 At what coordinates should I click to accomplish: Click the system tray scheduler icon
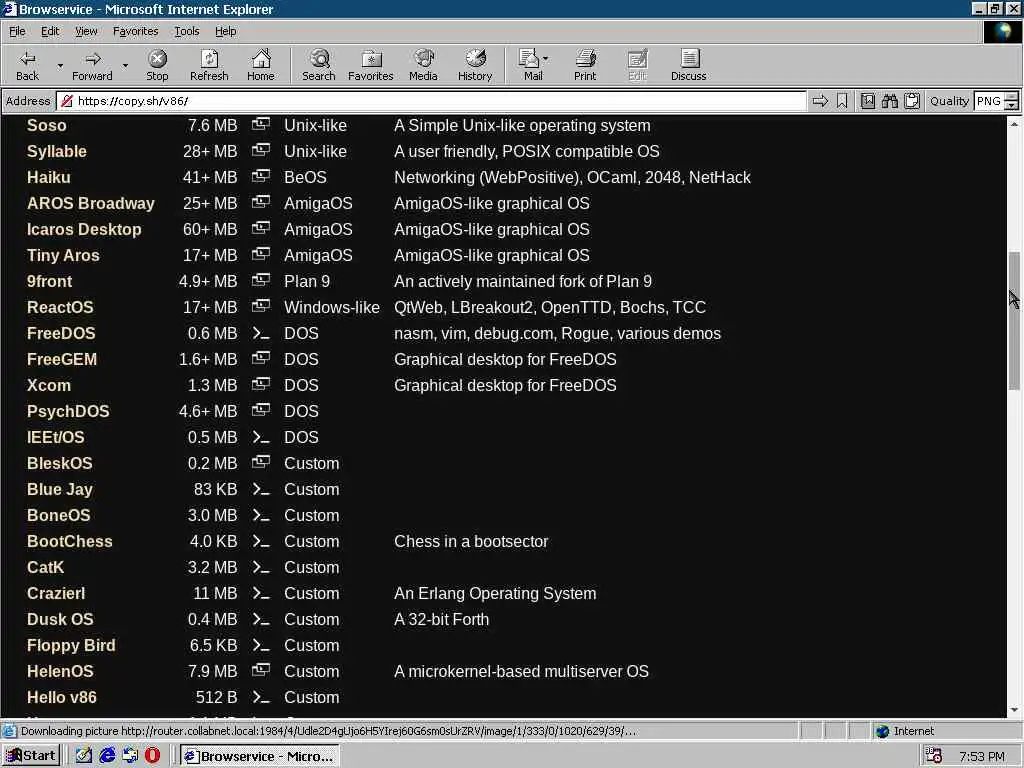point(934,756)
